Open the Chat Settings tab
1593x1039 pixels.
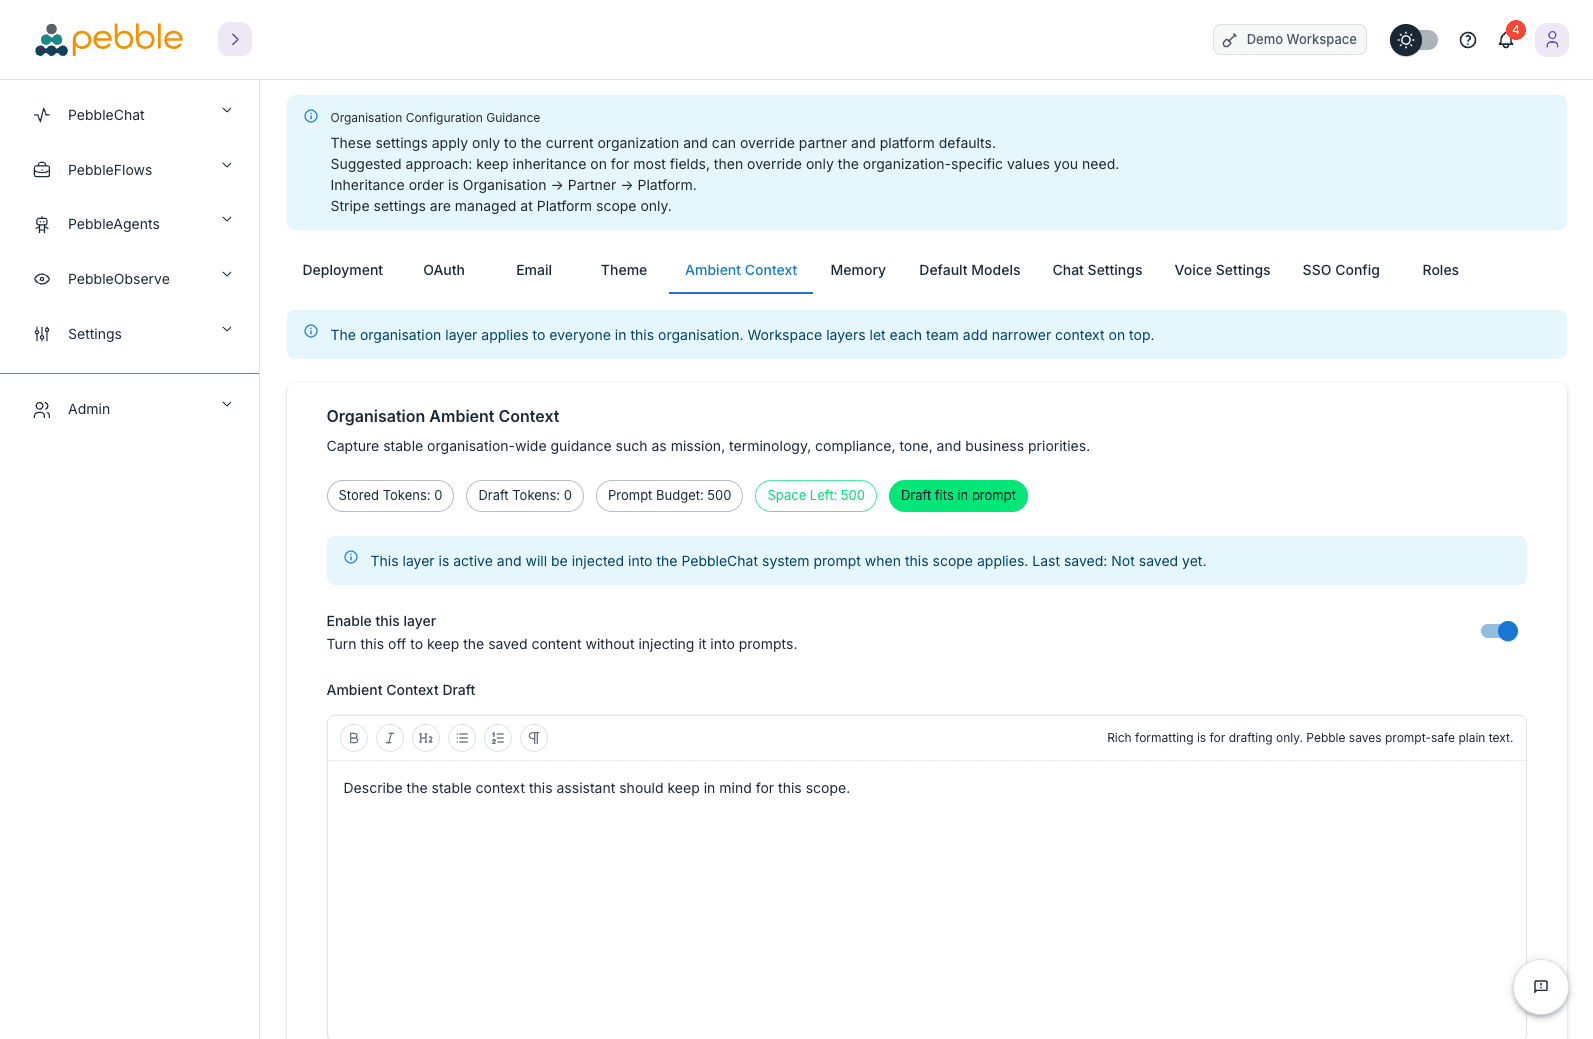(1097, 270)
